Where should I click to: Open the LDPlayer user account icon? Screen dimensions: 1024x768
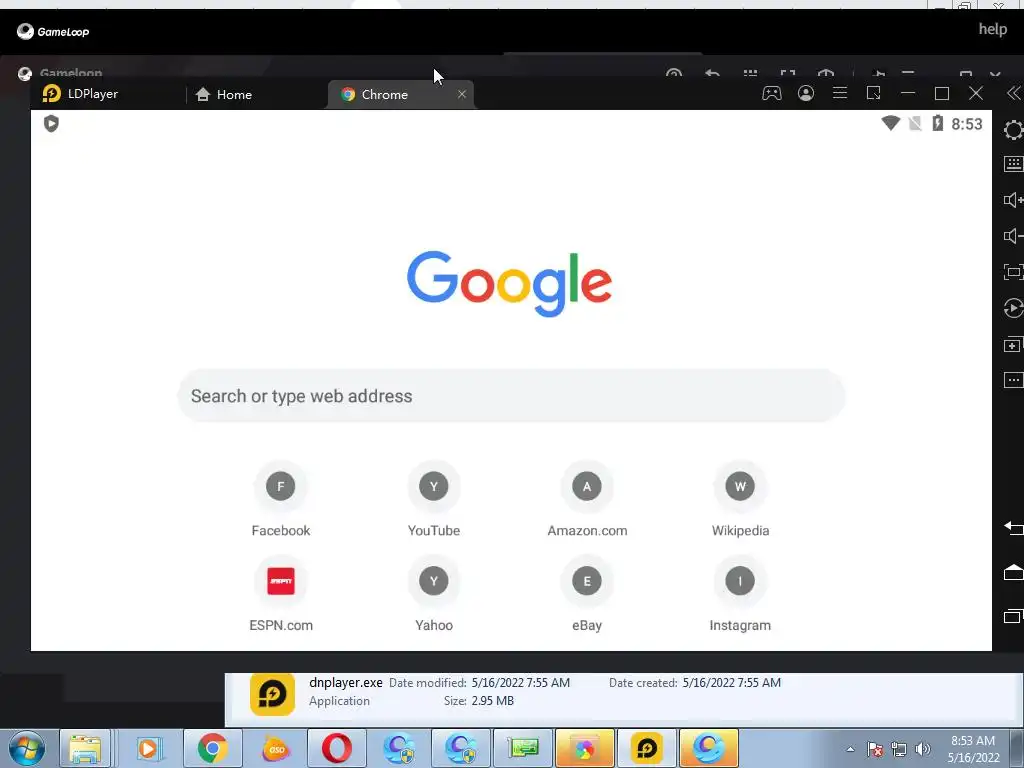[x=806, y=93]
